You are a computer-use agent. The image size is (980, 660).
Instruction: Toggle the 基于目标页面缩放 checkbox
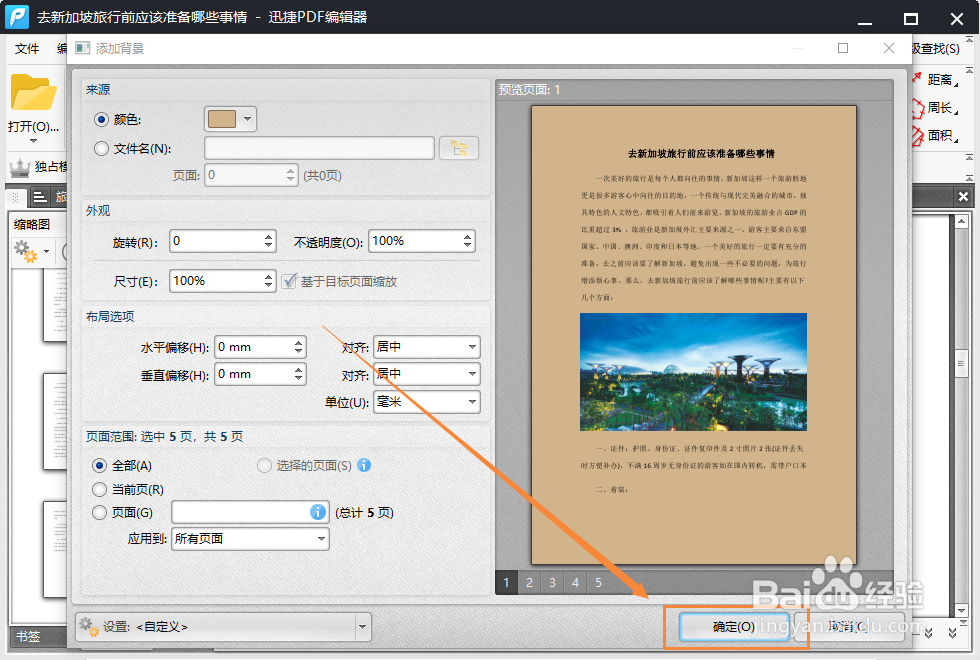[x=290, y=280]
